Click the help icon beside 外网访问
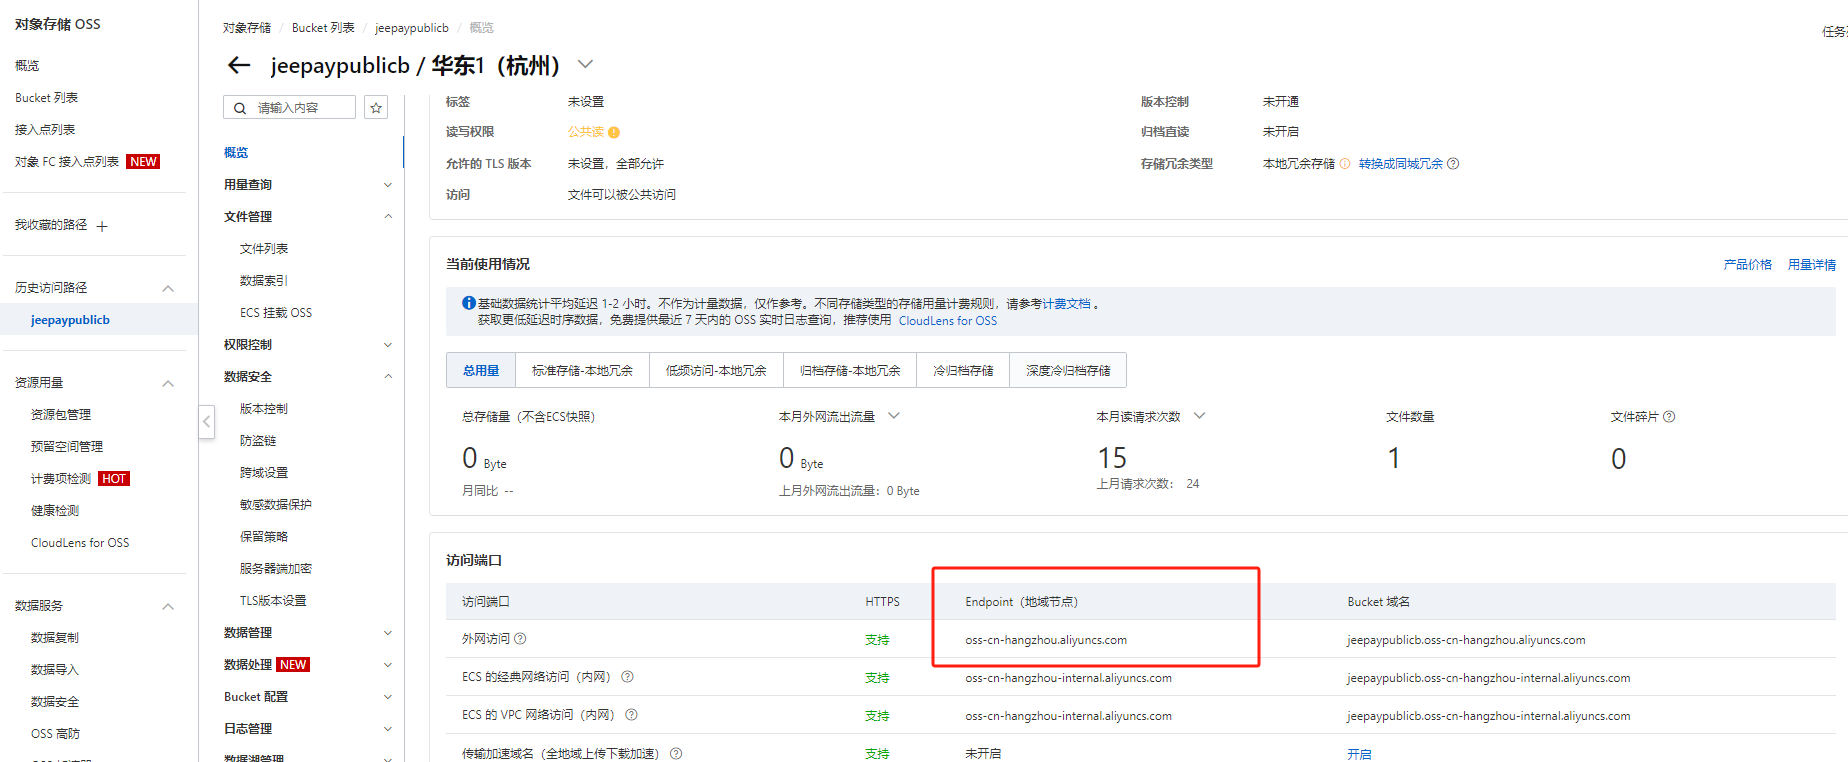The image size is (1848, 762). click(520, 639)
